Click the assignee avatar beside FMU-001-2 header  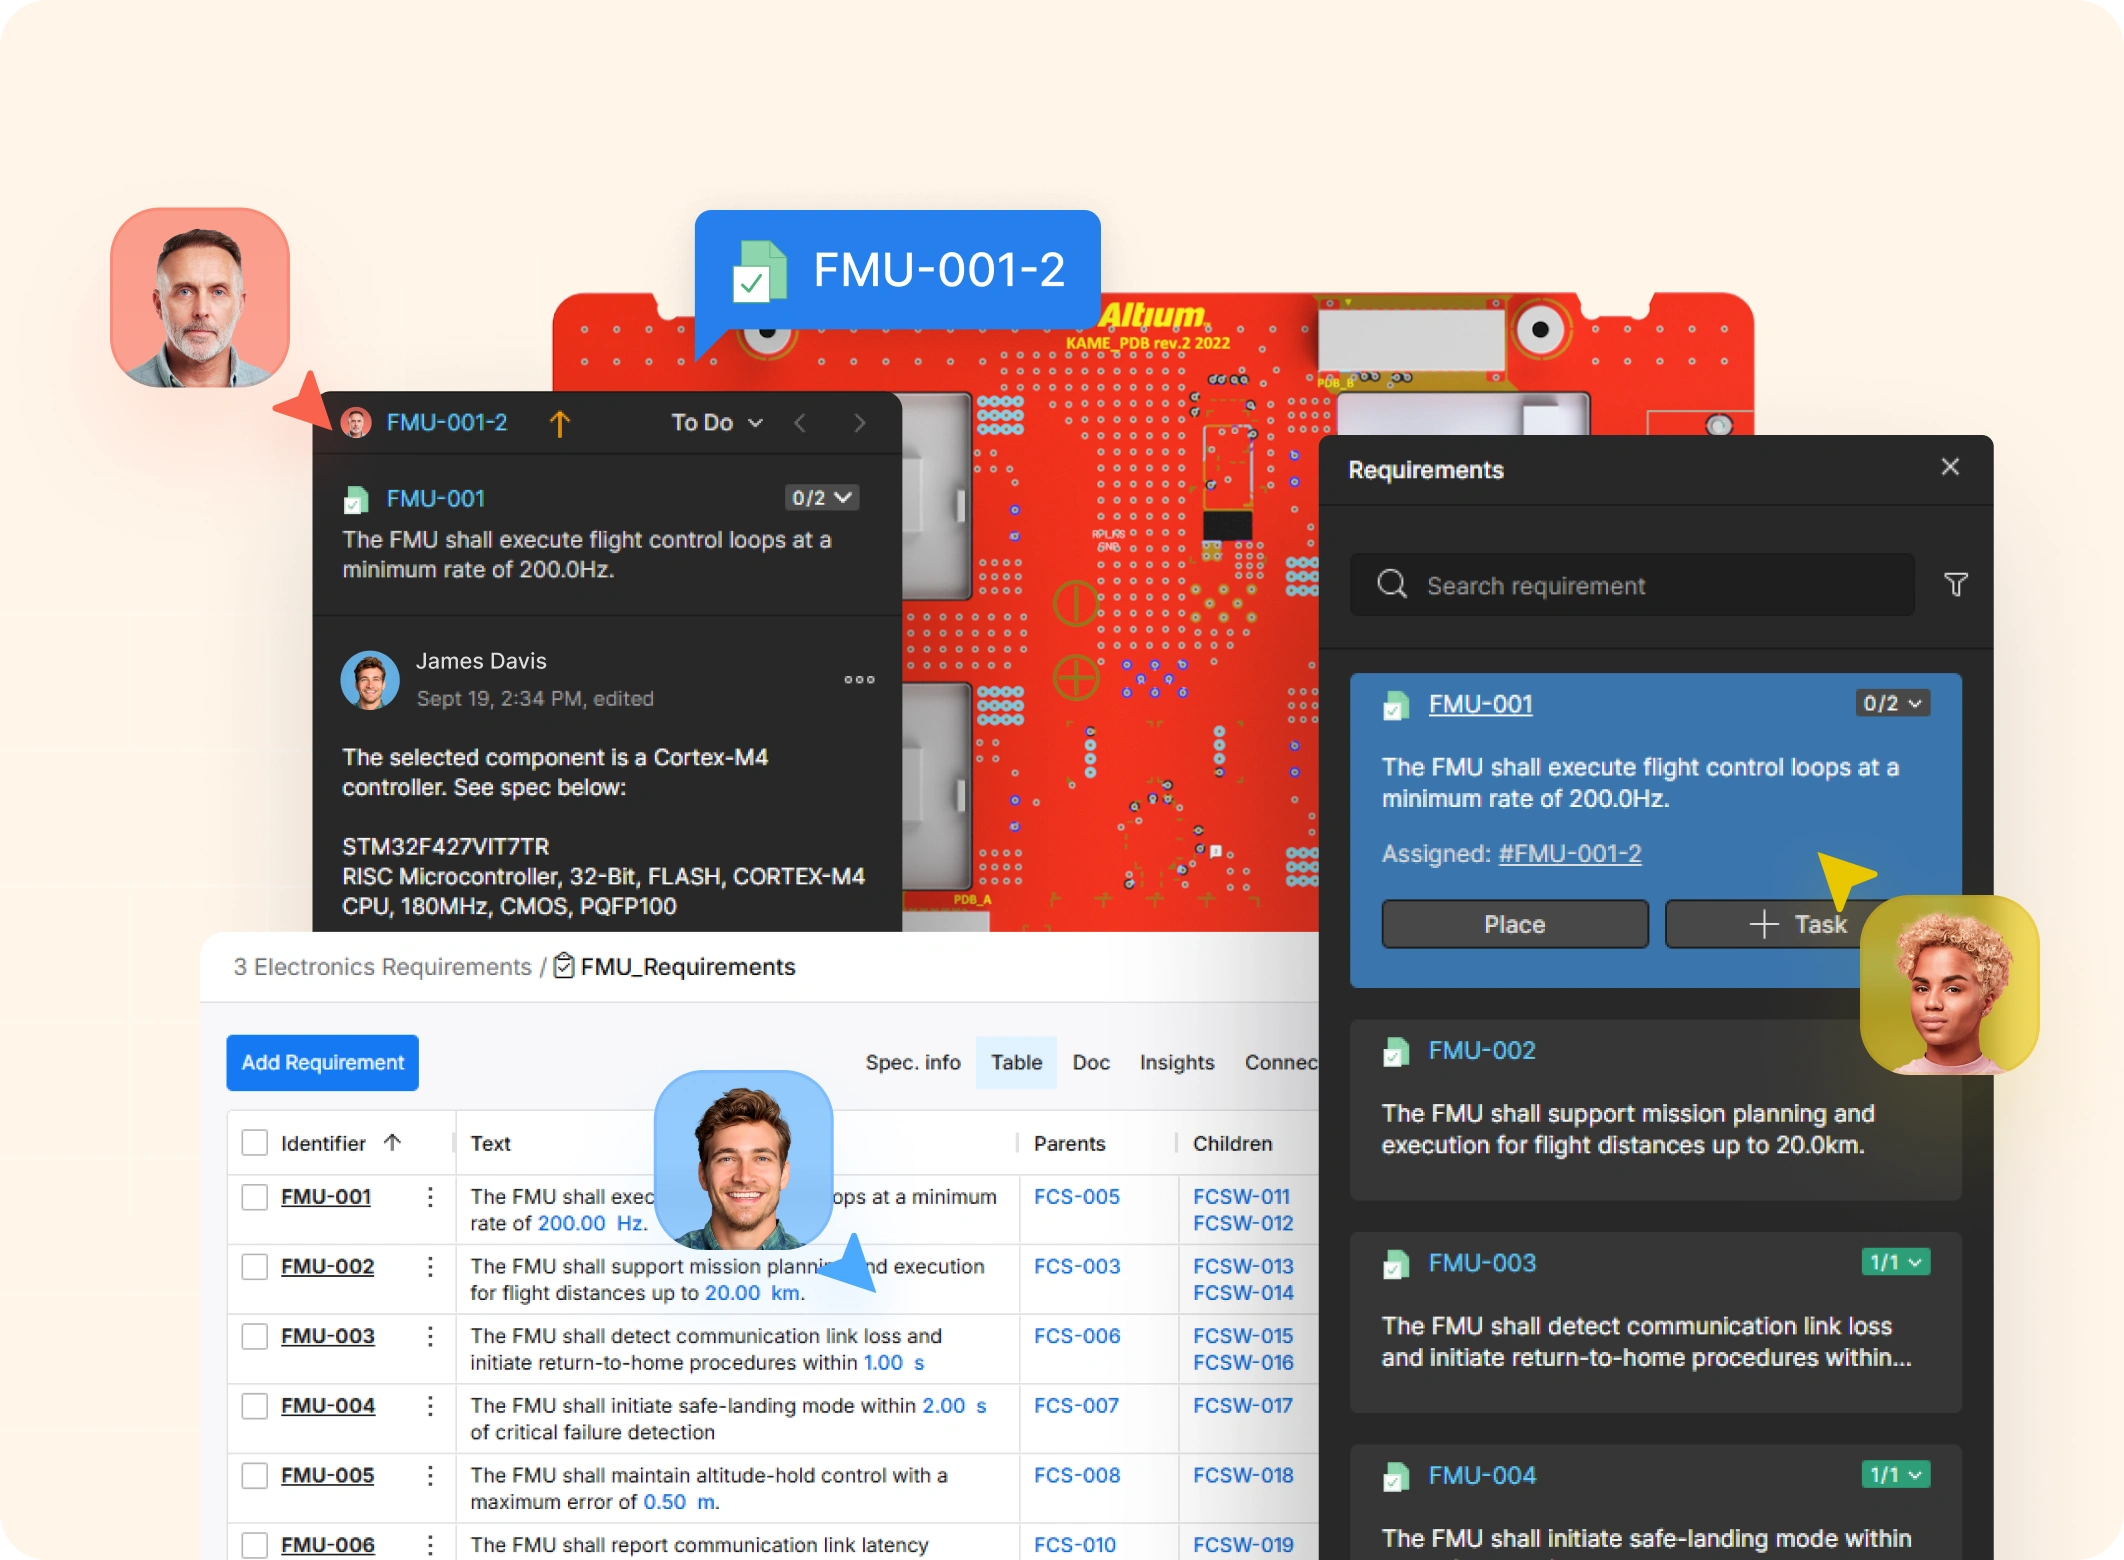click(356, 422)
